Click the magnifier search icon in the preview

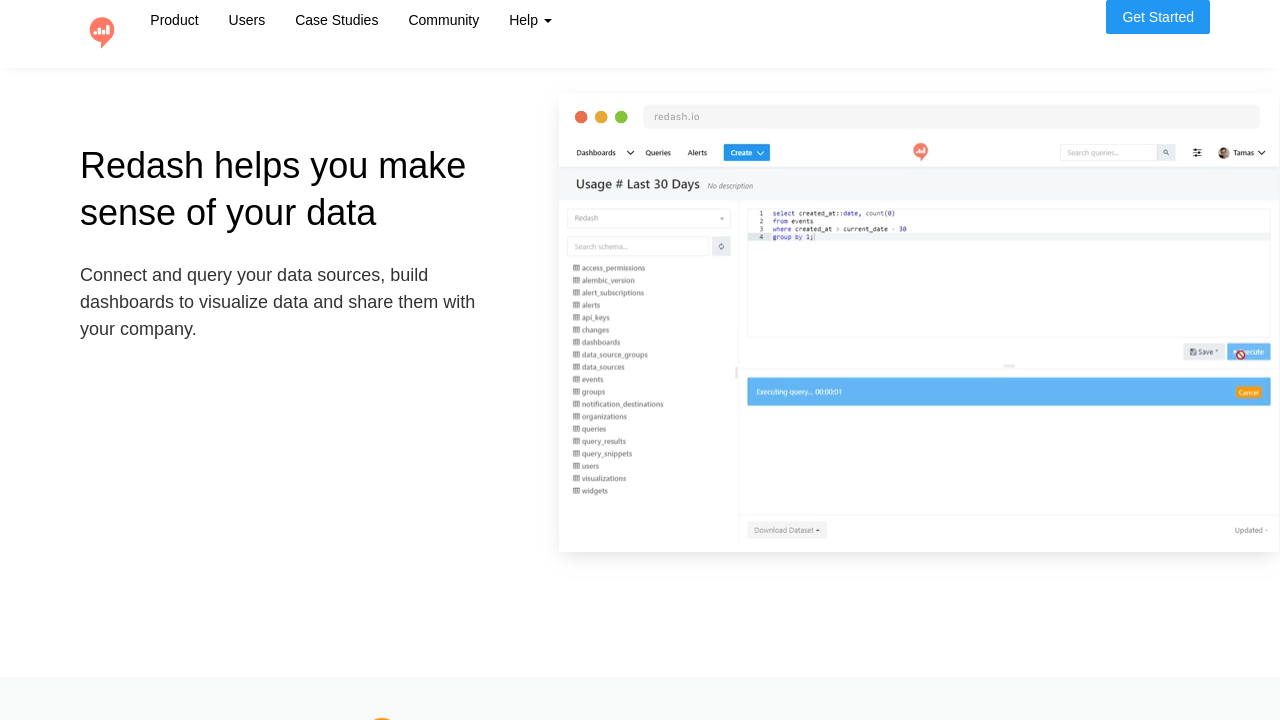[1166, 153]
